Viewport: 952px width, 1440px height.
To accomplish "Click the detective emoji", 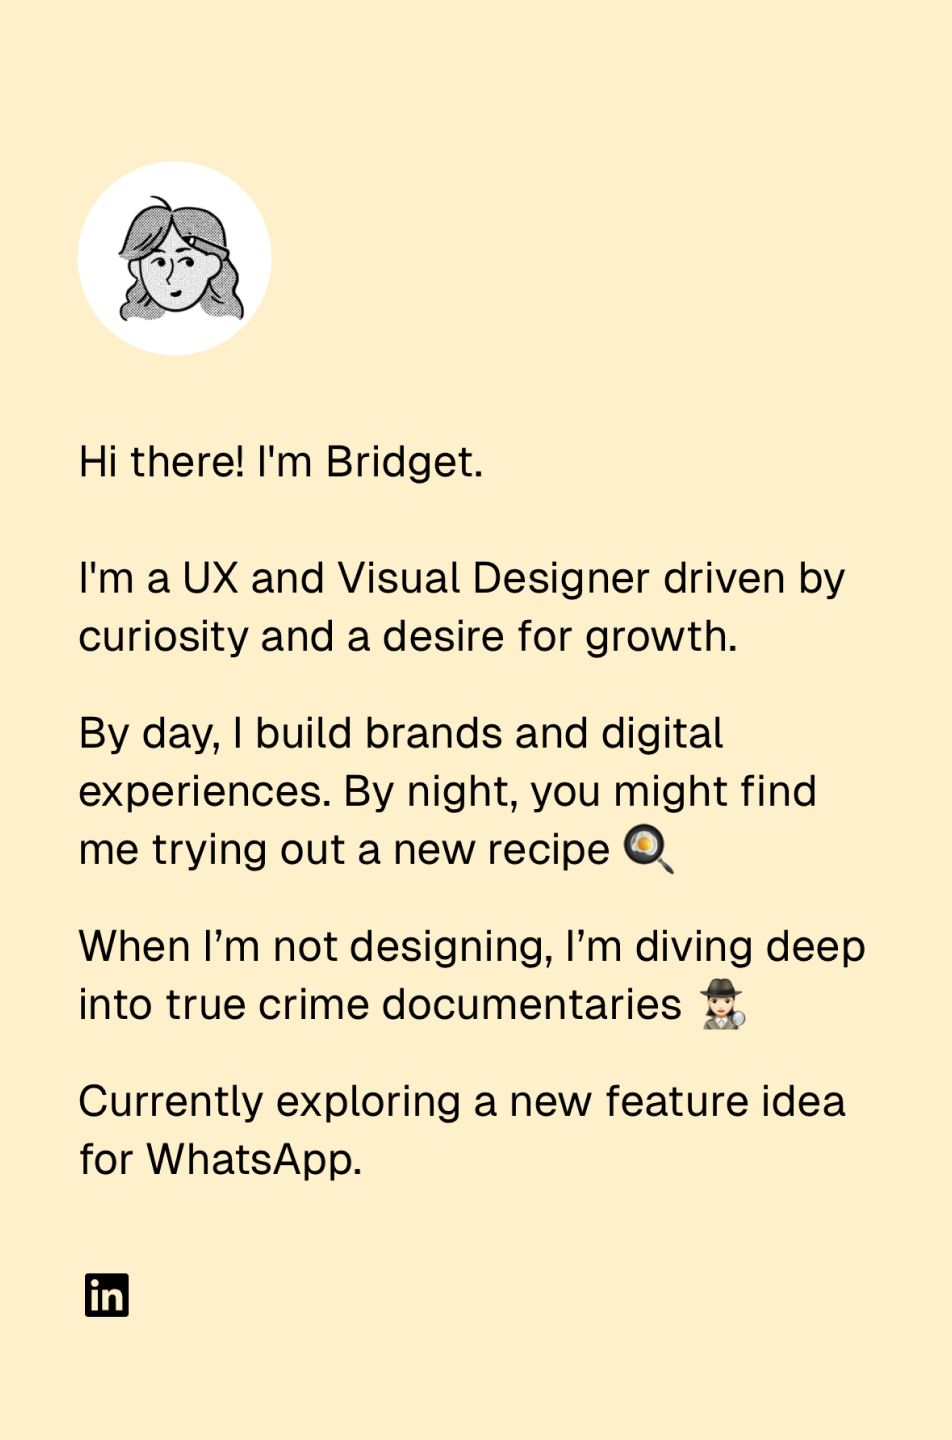I will tap(722, 1005).
